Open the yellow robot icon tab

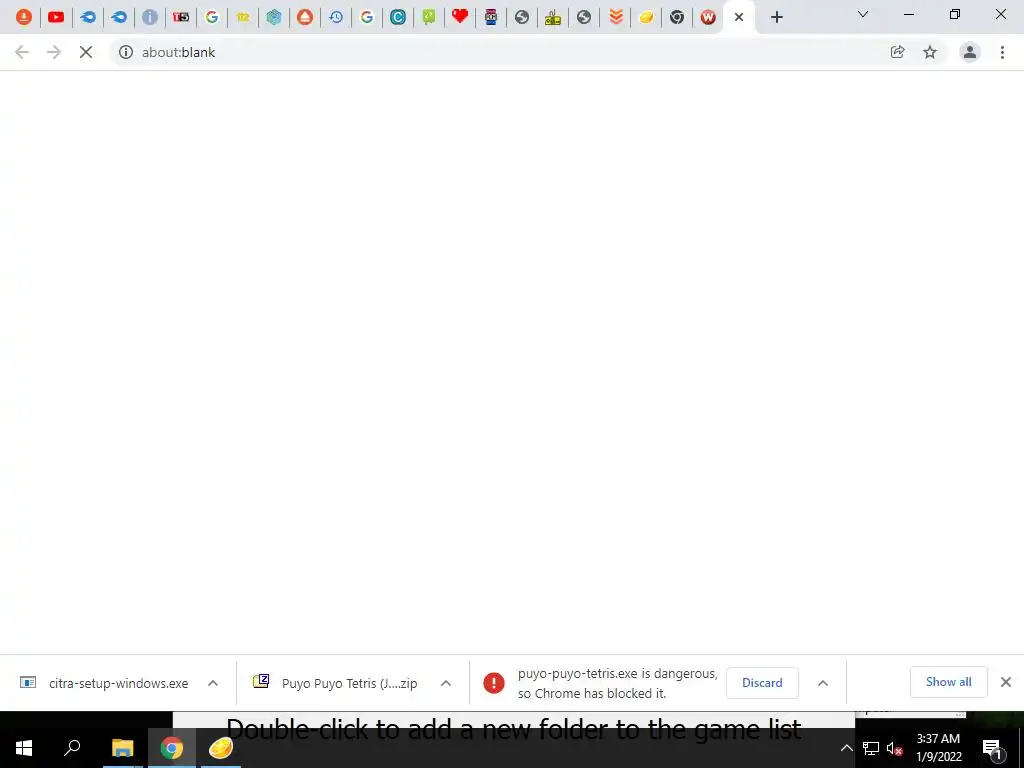[552, 17]
